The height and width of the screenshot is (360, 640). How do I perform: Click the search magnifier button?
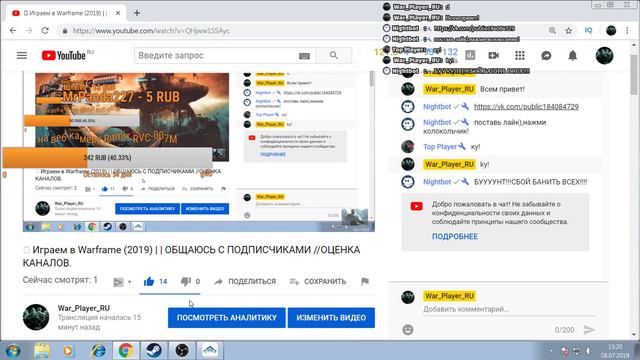[334, 55]
